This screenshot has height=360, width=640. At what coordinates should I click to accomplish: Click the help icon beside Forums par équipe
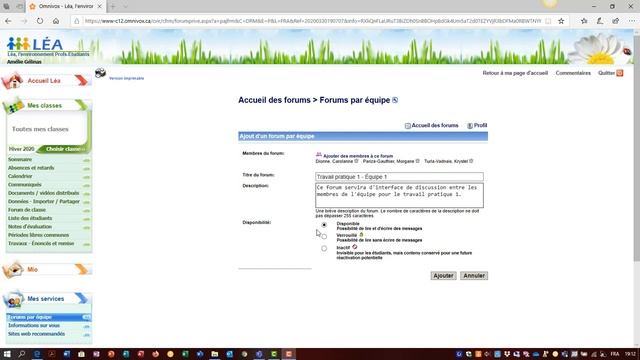click(395, 100)
